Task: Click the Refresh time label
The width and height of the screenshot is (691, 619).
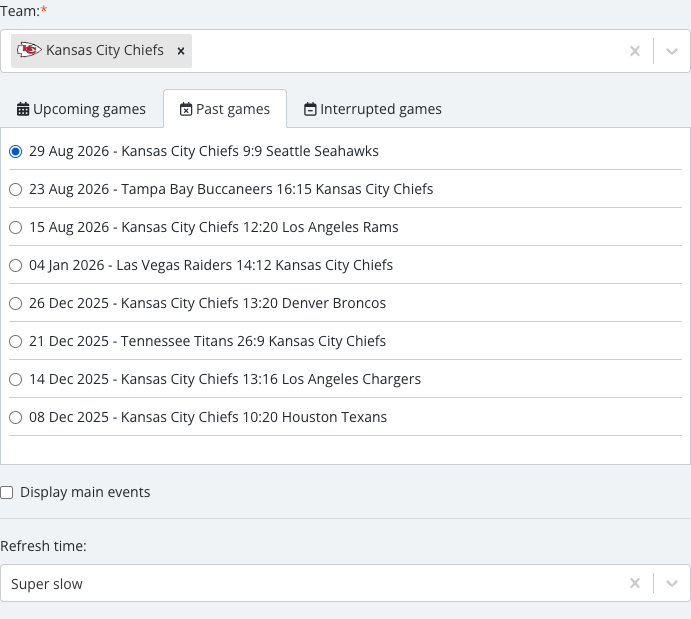Action: tap(43, 546)
